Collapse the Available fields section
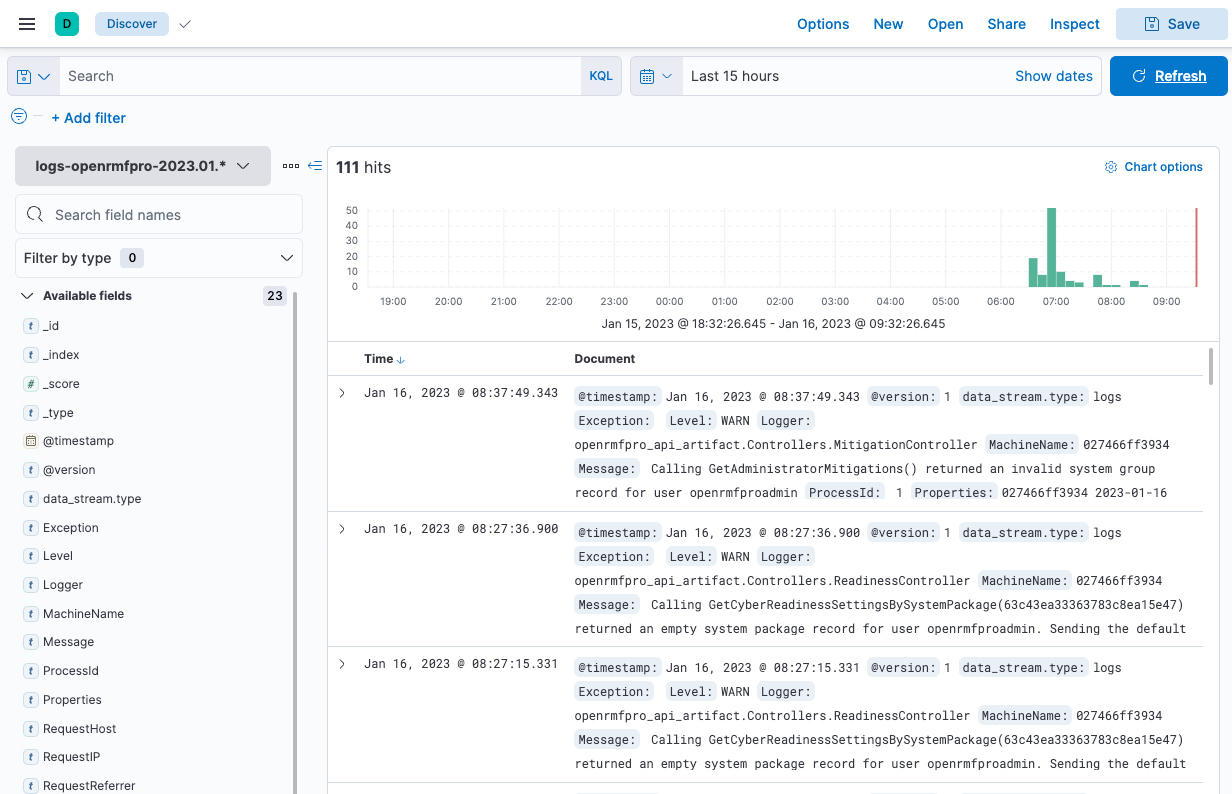Screen dimensions: 1232x794 (26, 296)
